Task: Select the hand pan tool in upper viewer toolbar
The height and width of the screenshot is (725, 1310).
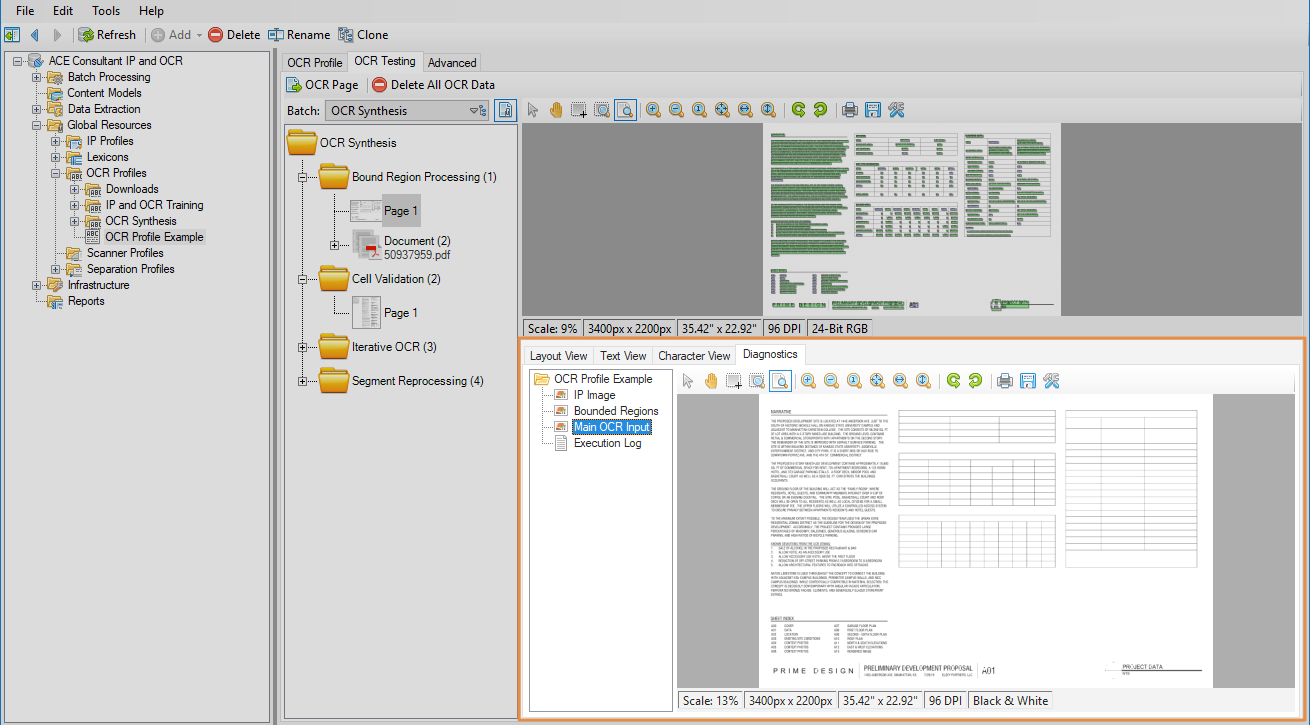Action: [555, 110]
